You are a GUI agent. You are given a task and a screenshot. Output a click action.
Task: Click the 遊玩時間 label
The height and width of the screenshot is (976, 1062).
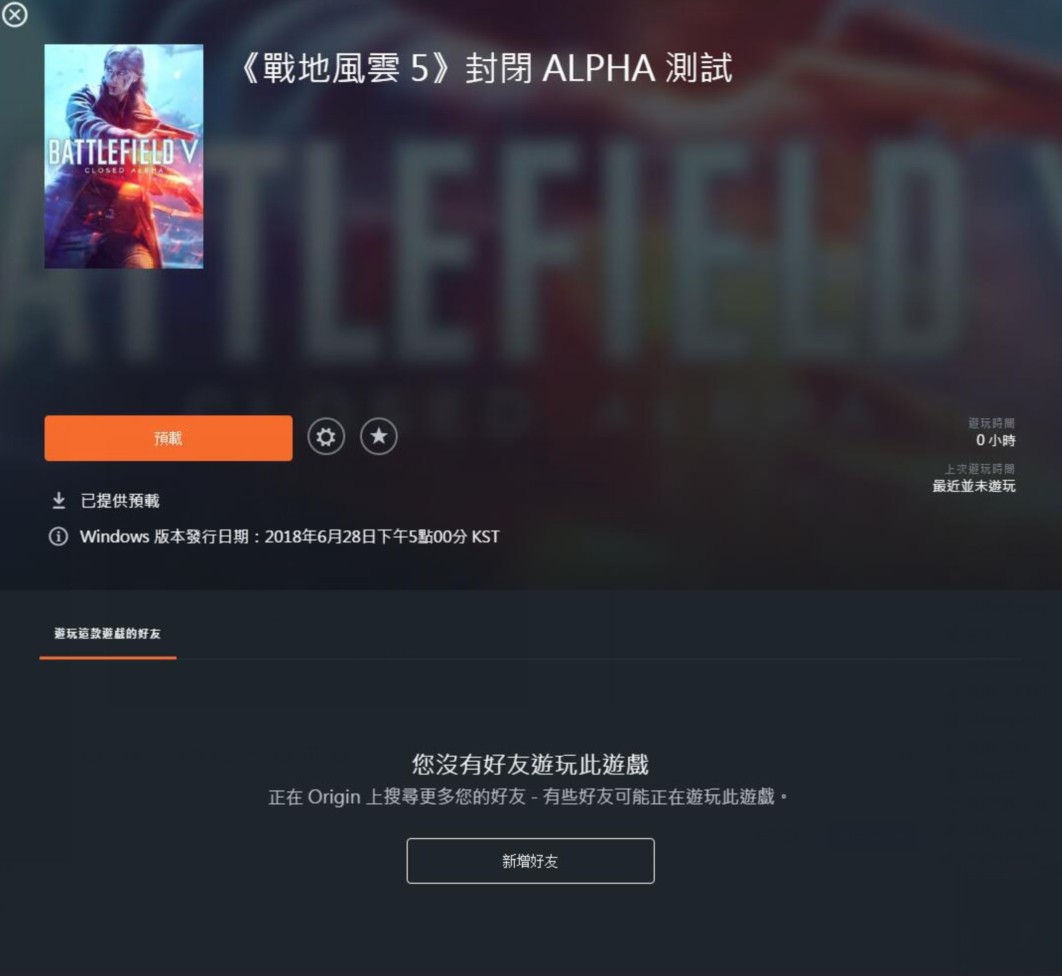point(992,423)
